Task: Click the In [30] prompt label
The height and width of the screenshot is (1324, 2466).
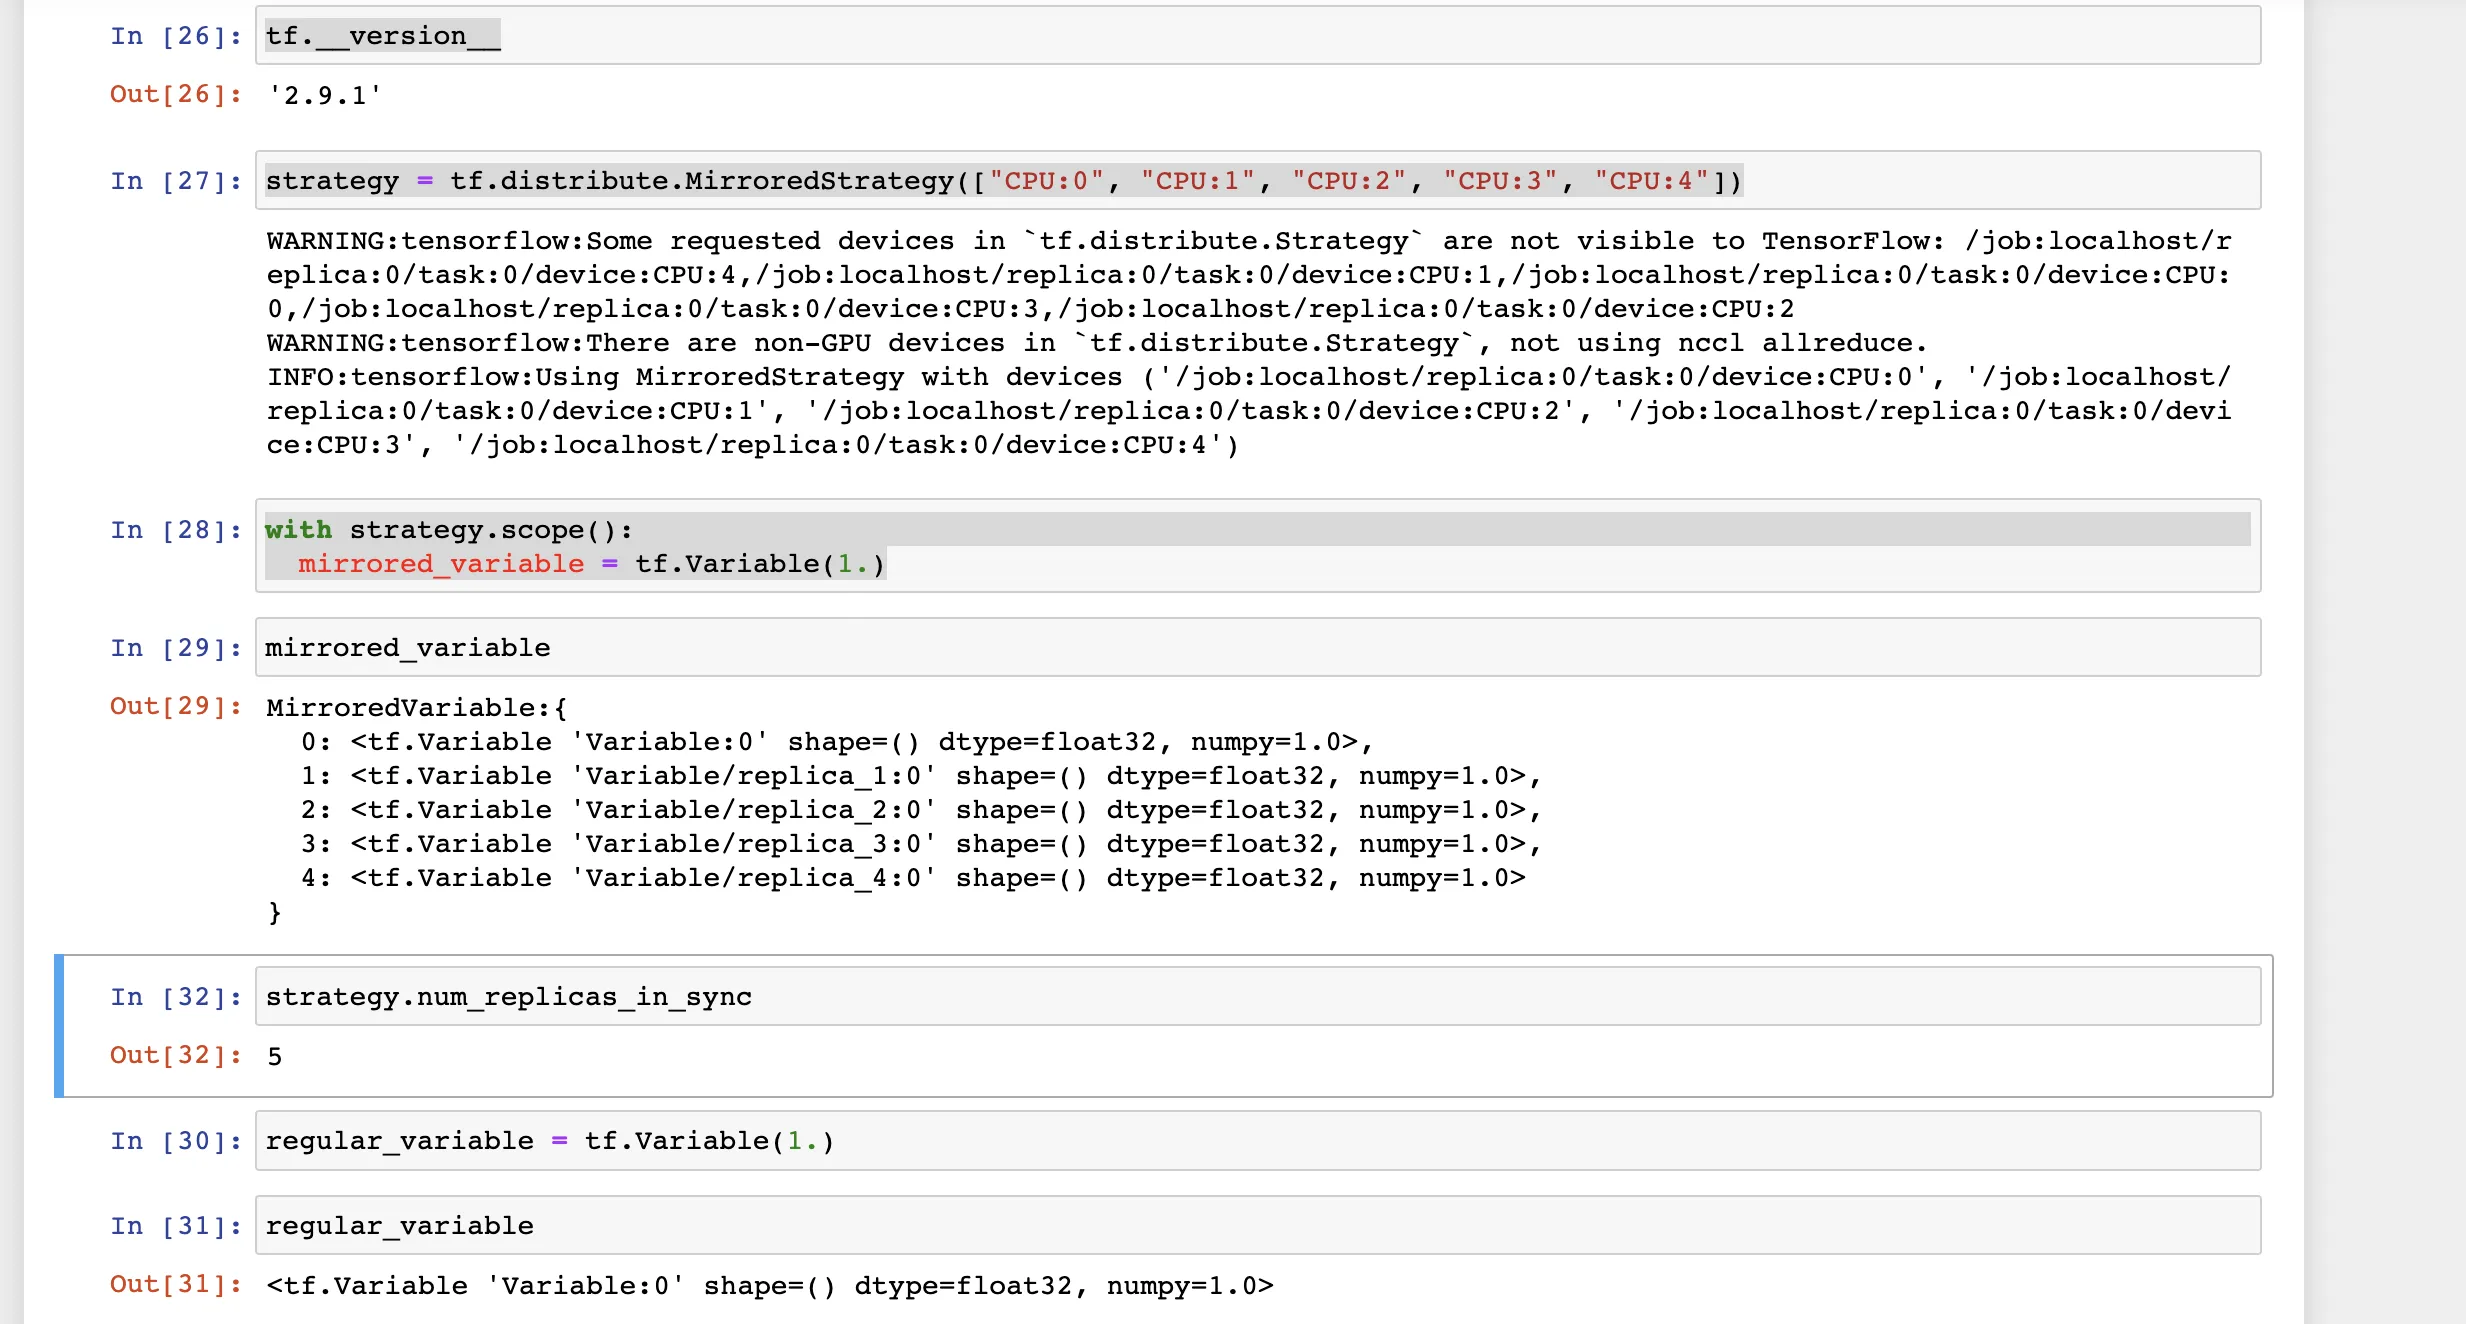Action: 176,1142
